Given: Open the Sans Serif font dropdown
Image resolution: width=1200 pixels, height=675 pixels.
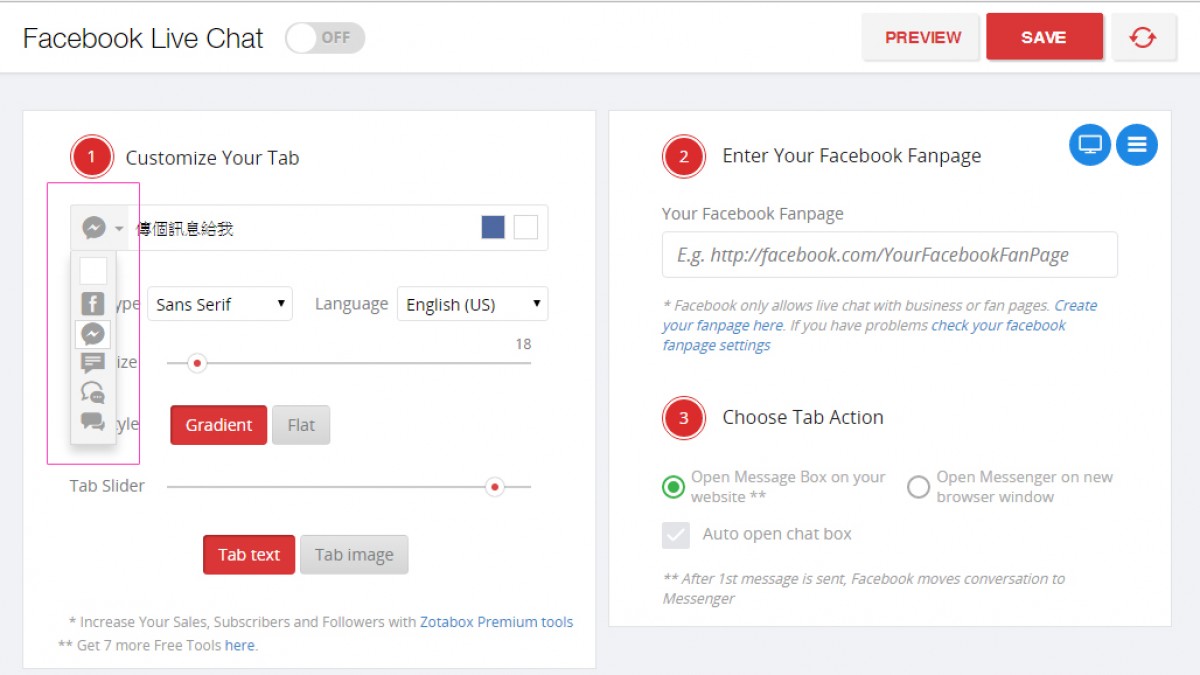Looking at the screenshot, I should click(220, 304).
